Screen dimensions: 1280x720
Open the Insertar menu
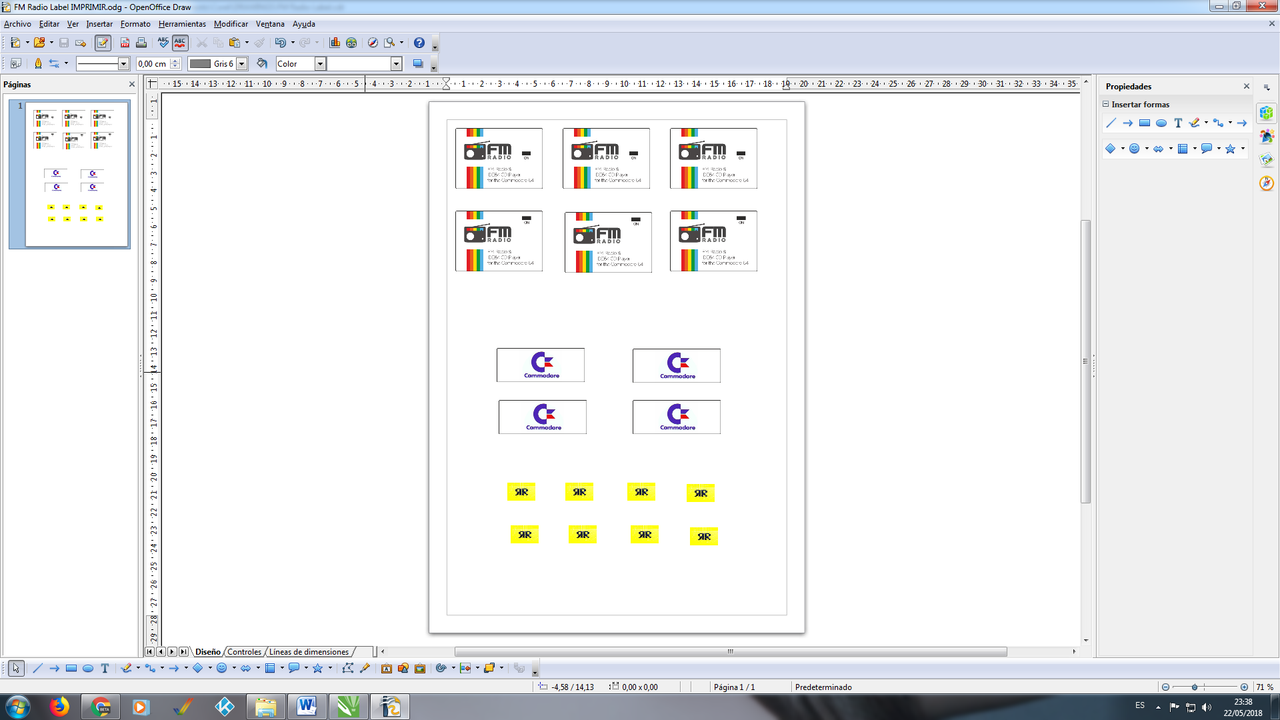tap(99, 23)
